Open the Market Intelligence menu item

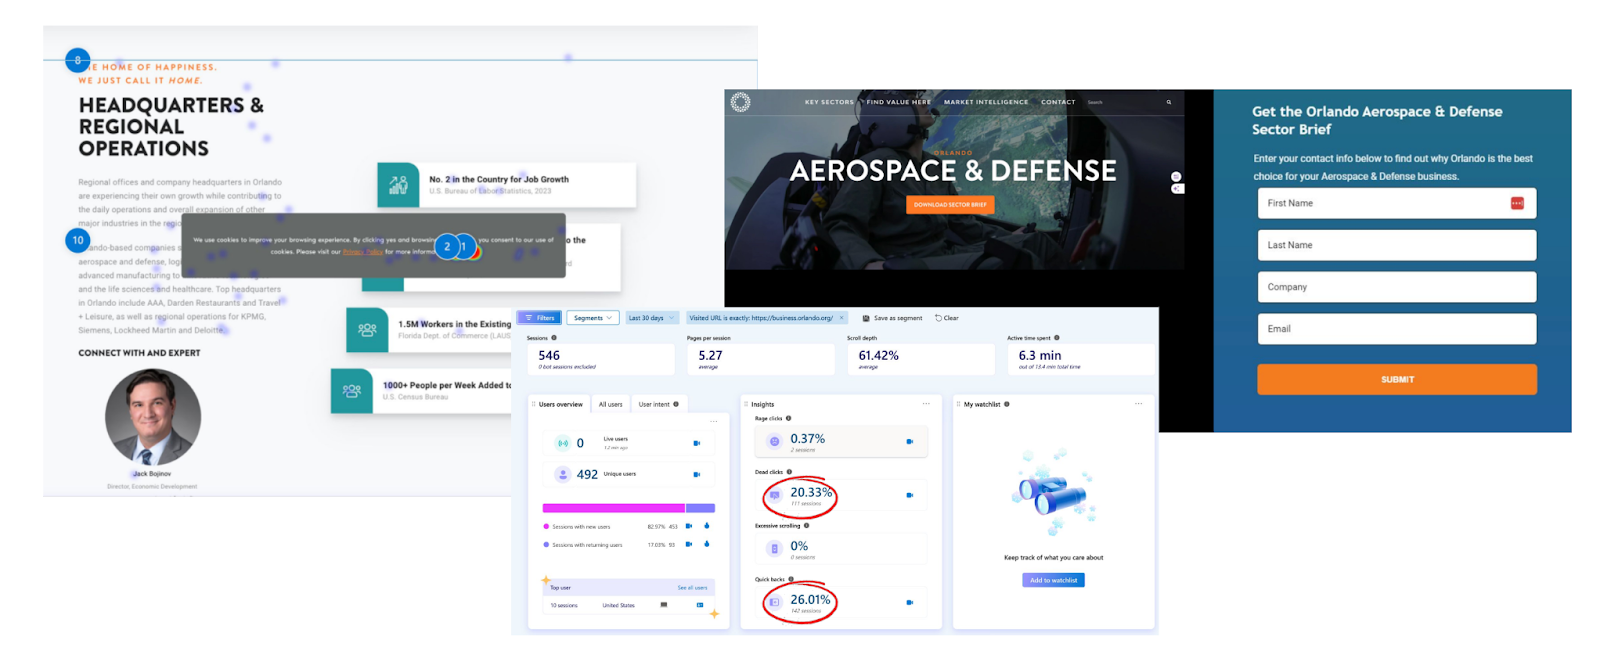pos(985,102)
